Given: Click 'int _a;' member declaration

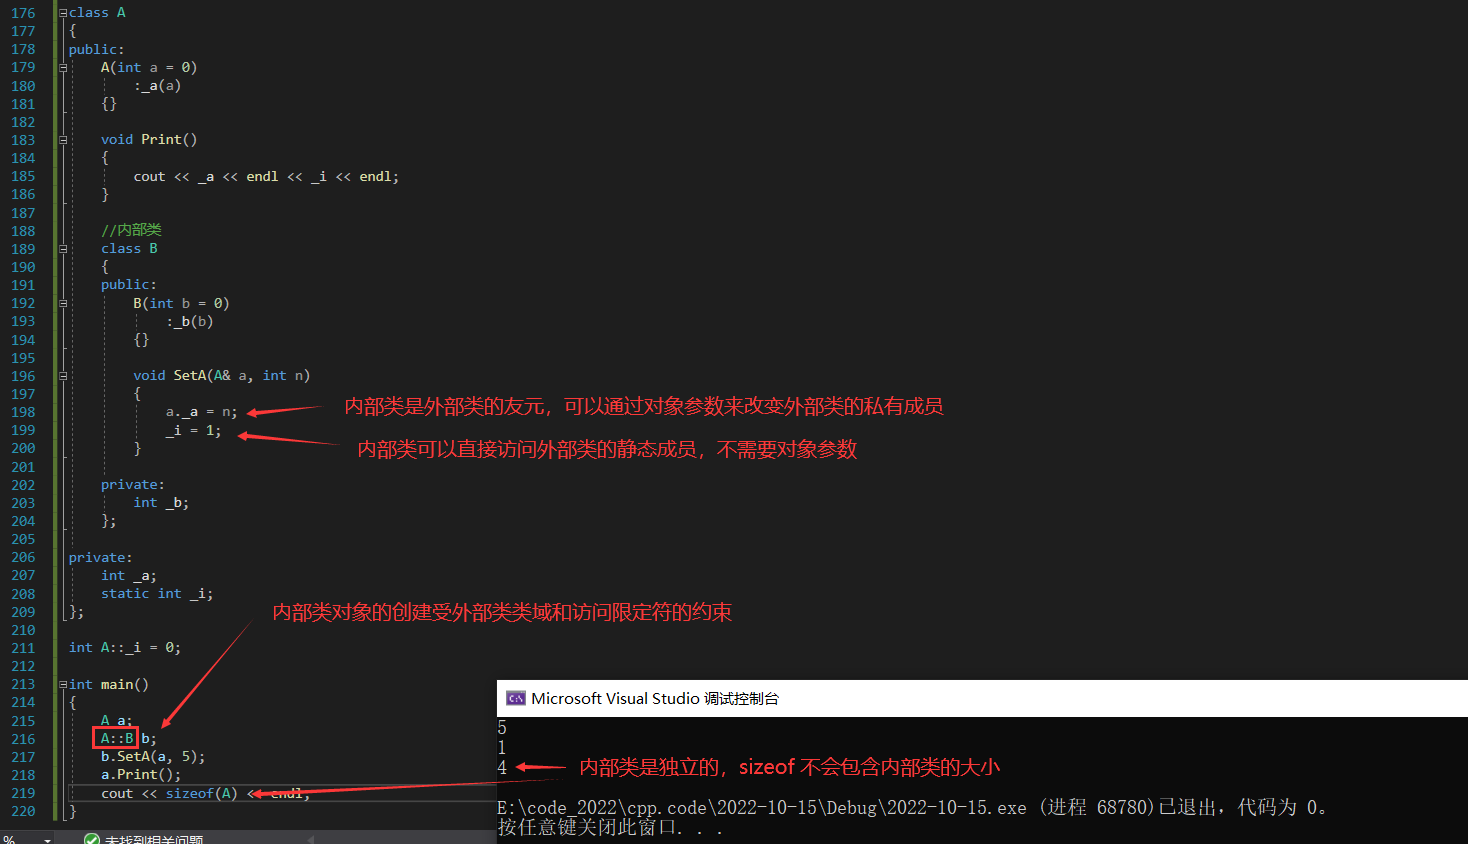Looking at the screenshot, I should click(x=129, y=576).
